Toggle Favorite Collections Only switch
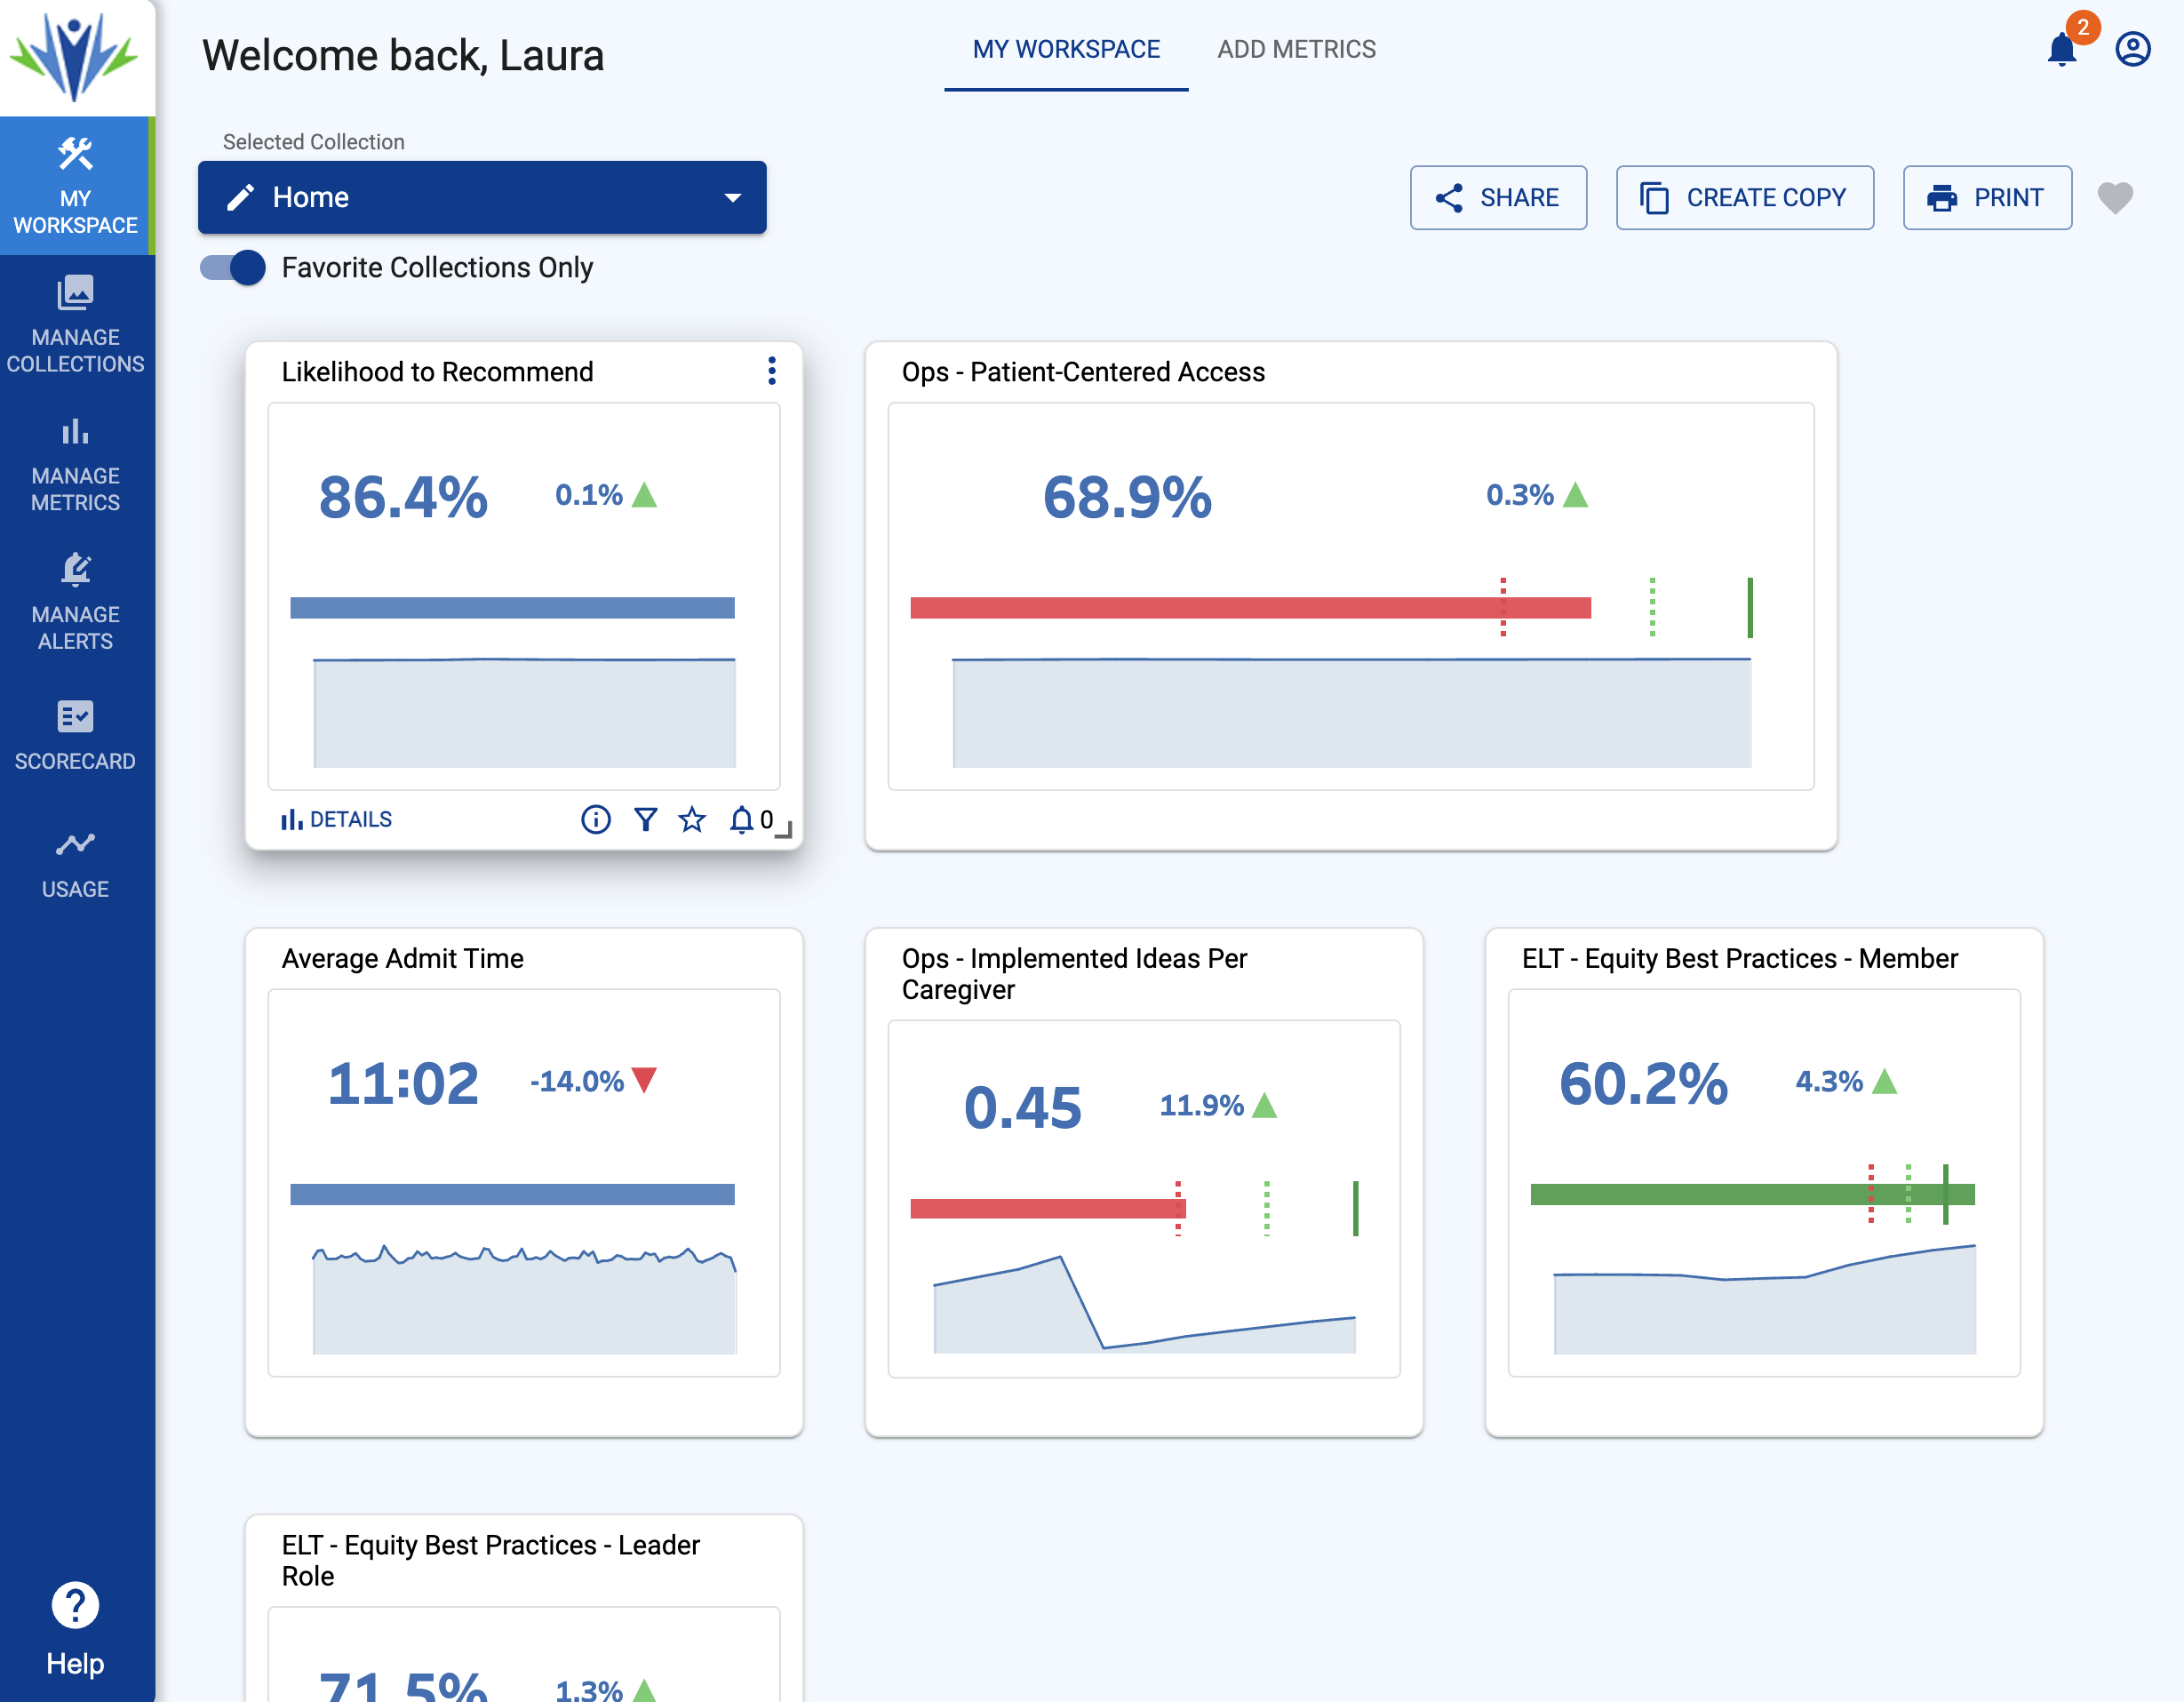The image size is (2184, 1702). pos(233,268)
